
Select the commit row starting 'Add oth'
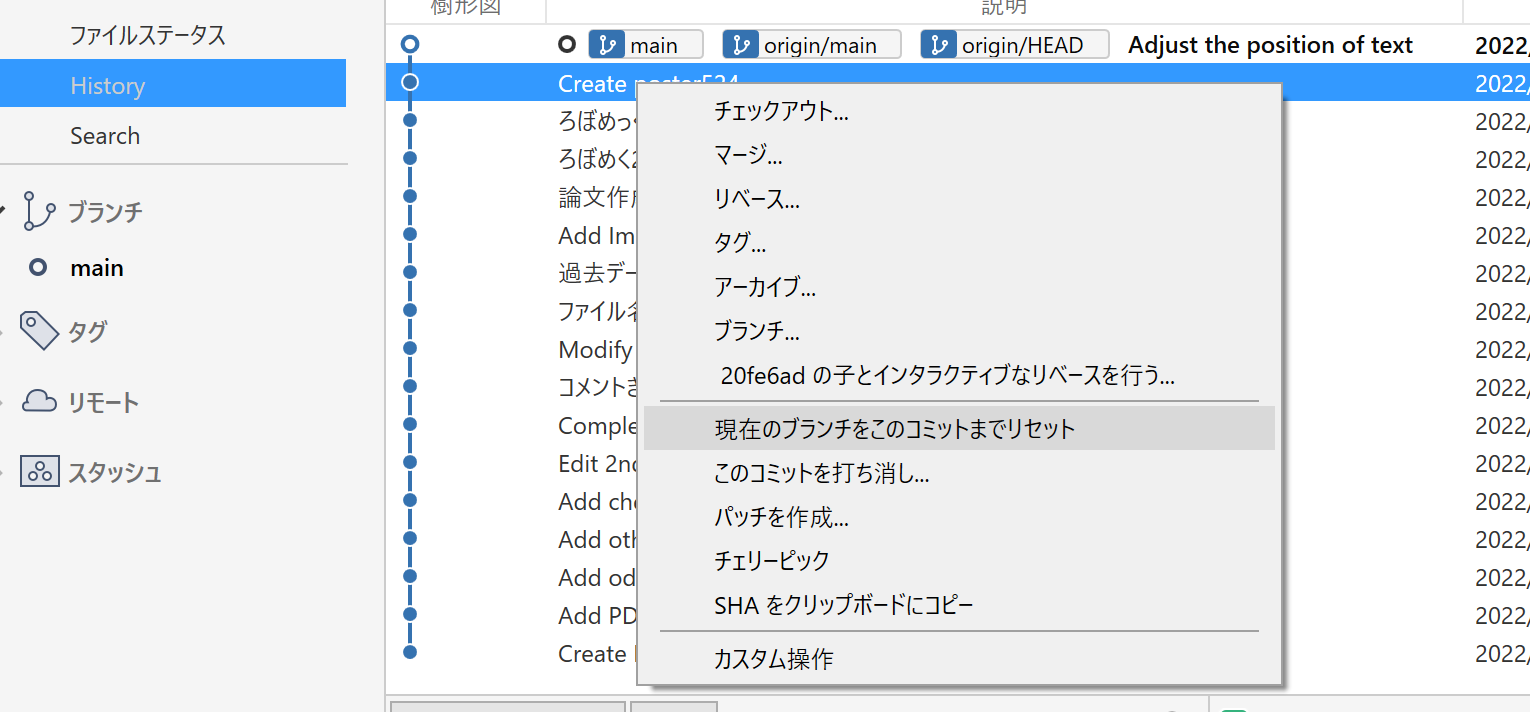pos(597,539)
